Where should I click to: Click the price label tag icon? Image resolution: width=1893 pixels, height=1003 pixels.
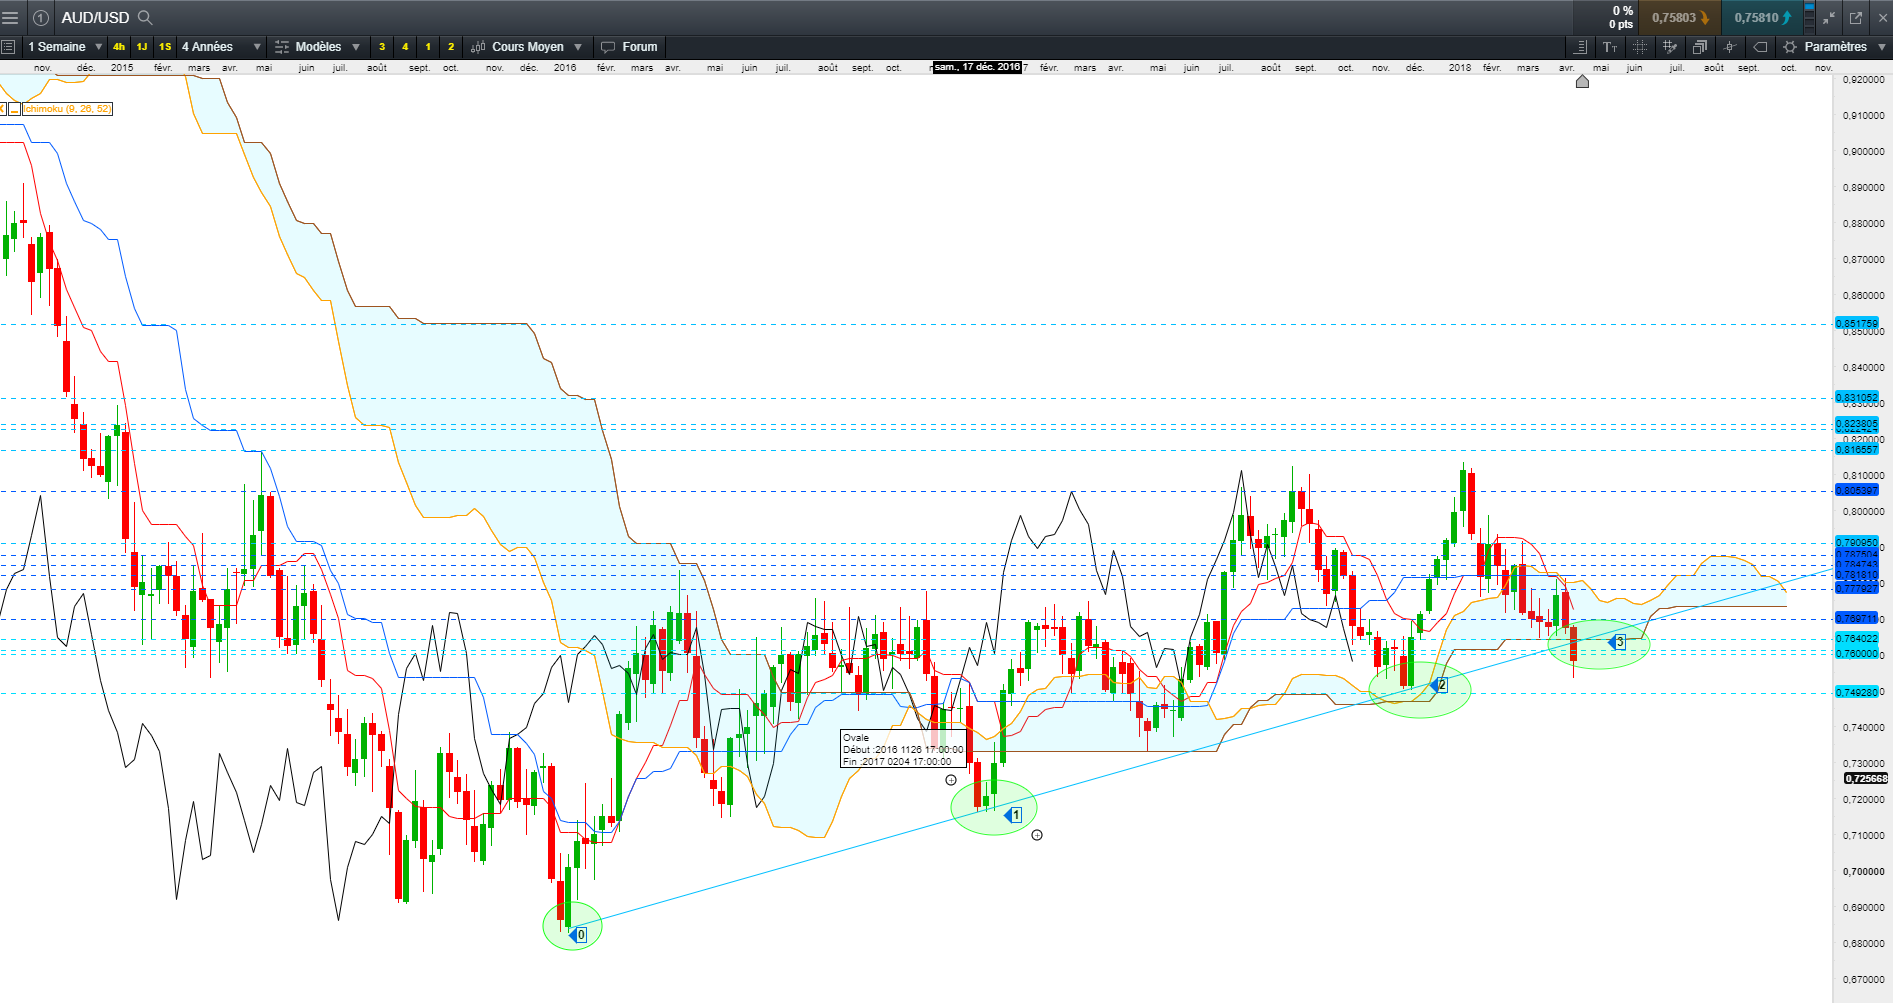coord(1760,47)
